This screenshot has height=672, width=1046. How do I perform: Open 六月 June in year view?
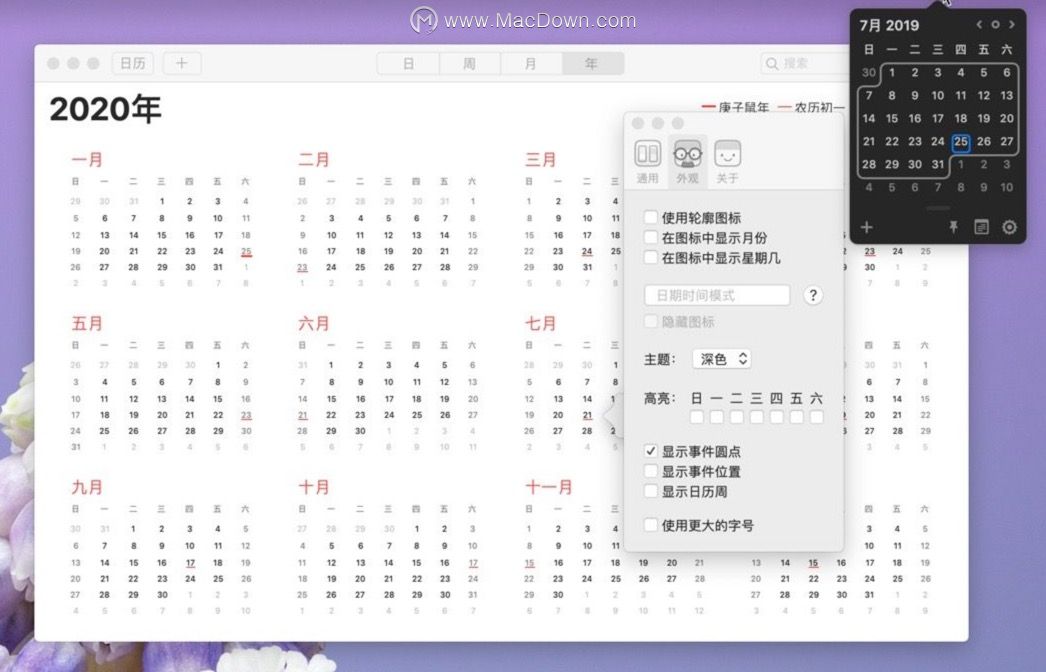(314, 323)
